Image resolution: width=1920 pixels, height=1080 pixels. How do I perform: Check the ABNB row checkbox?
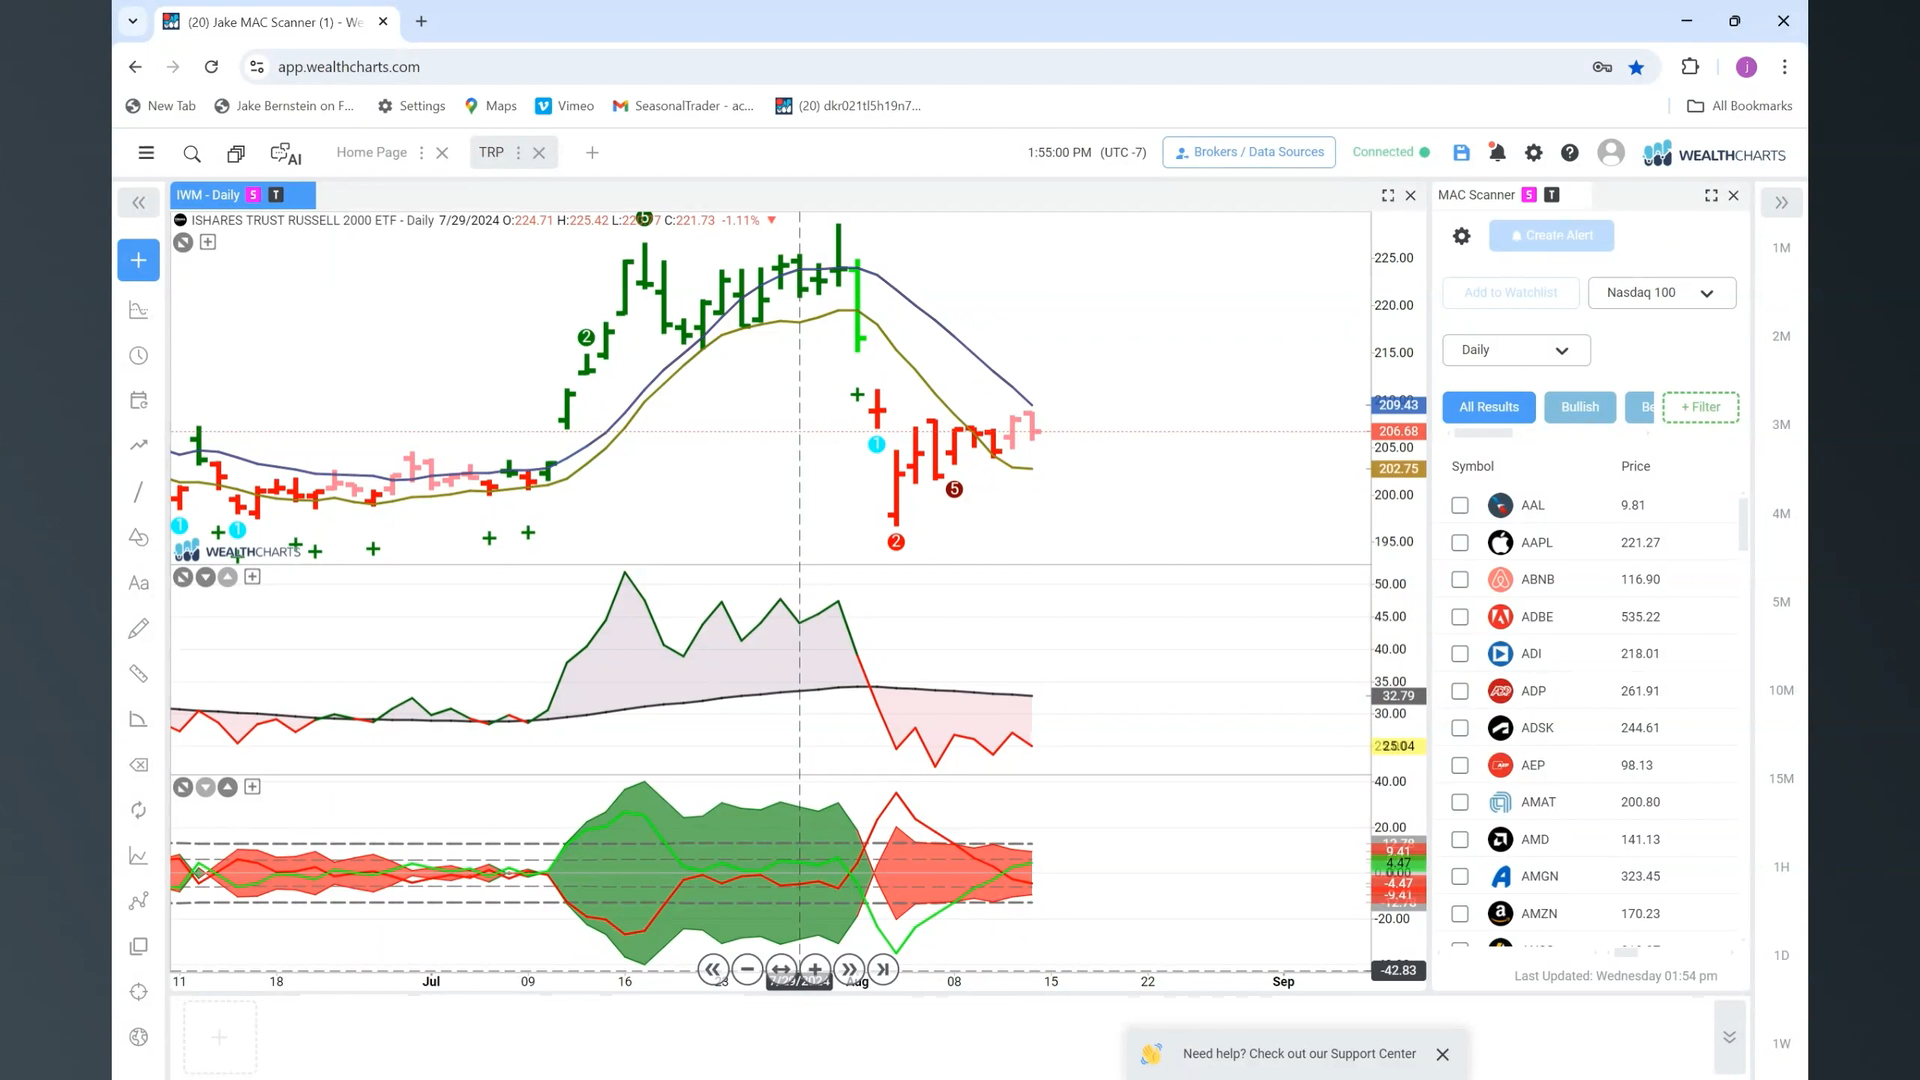click(x=1460, y=580)
